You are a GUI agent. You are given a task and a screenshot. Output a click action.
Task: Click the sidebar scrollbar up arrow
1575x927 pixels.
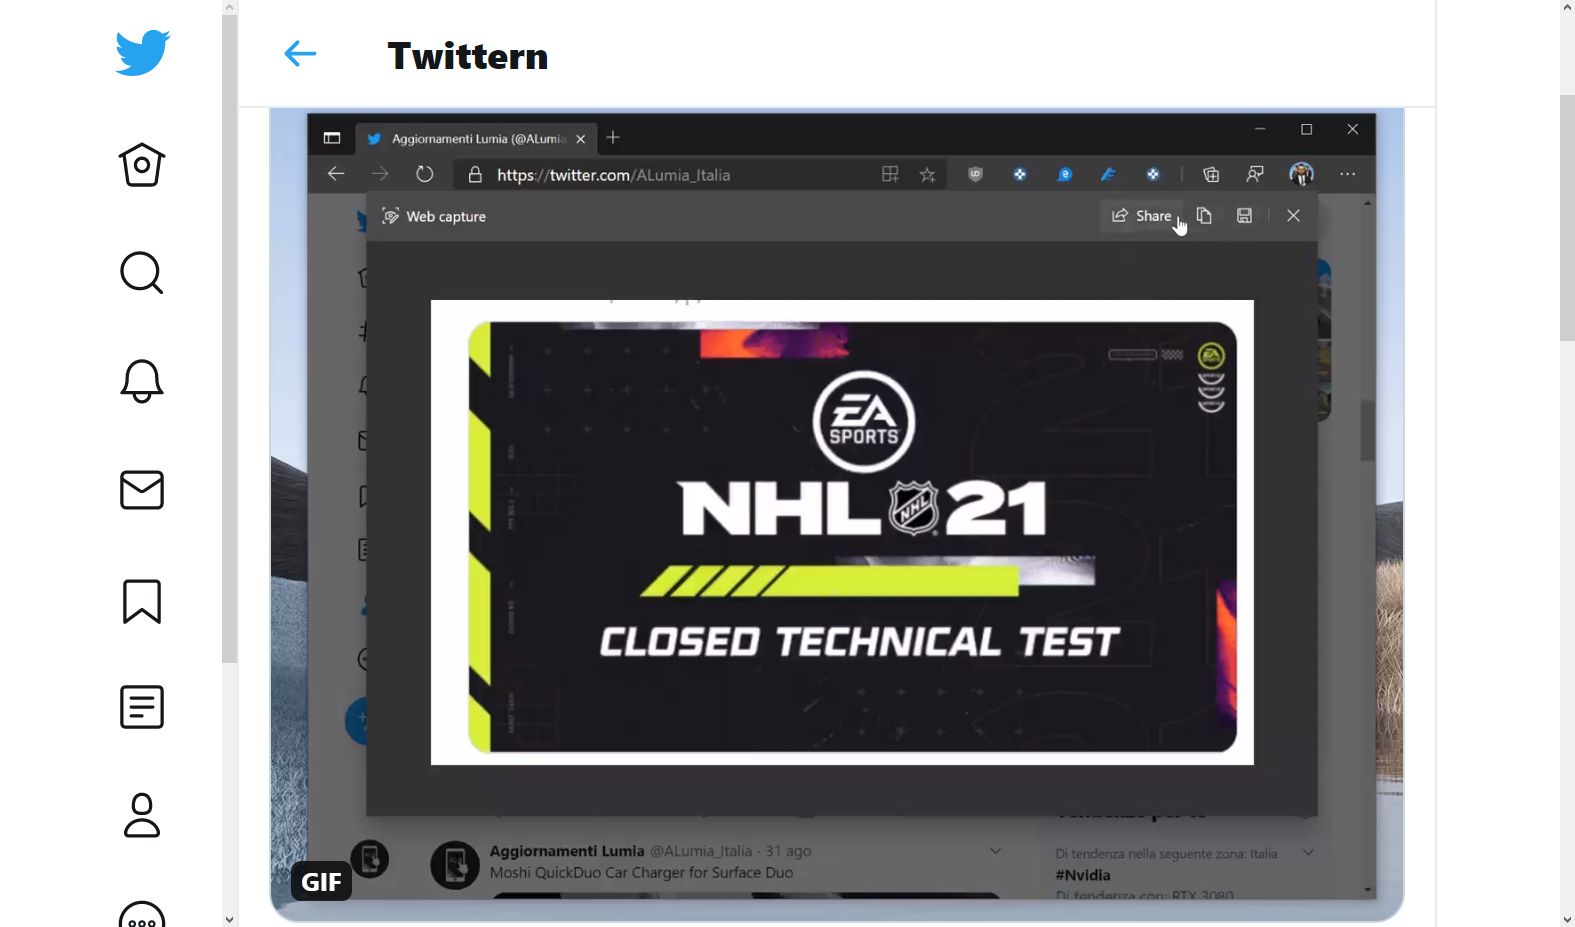click(x=230, y=7)
